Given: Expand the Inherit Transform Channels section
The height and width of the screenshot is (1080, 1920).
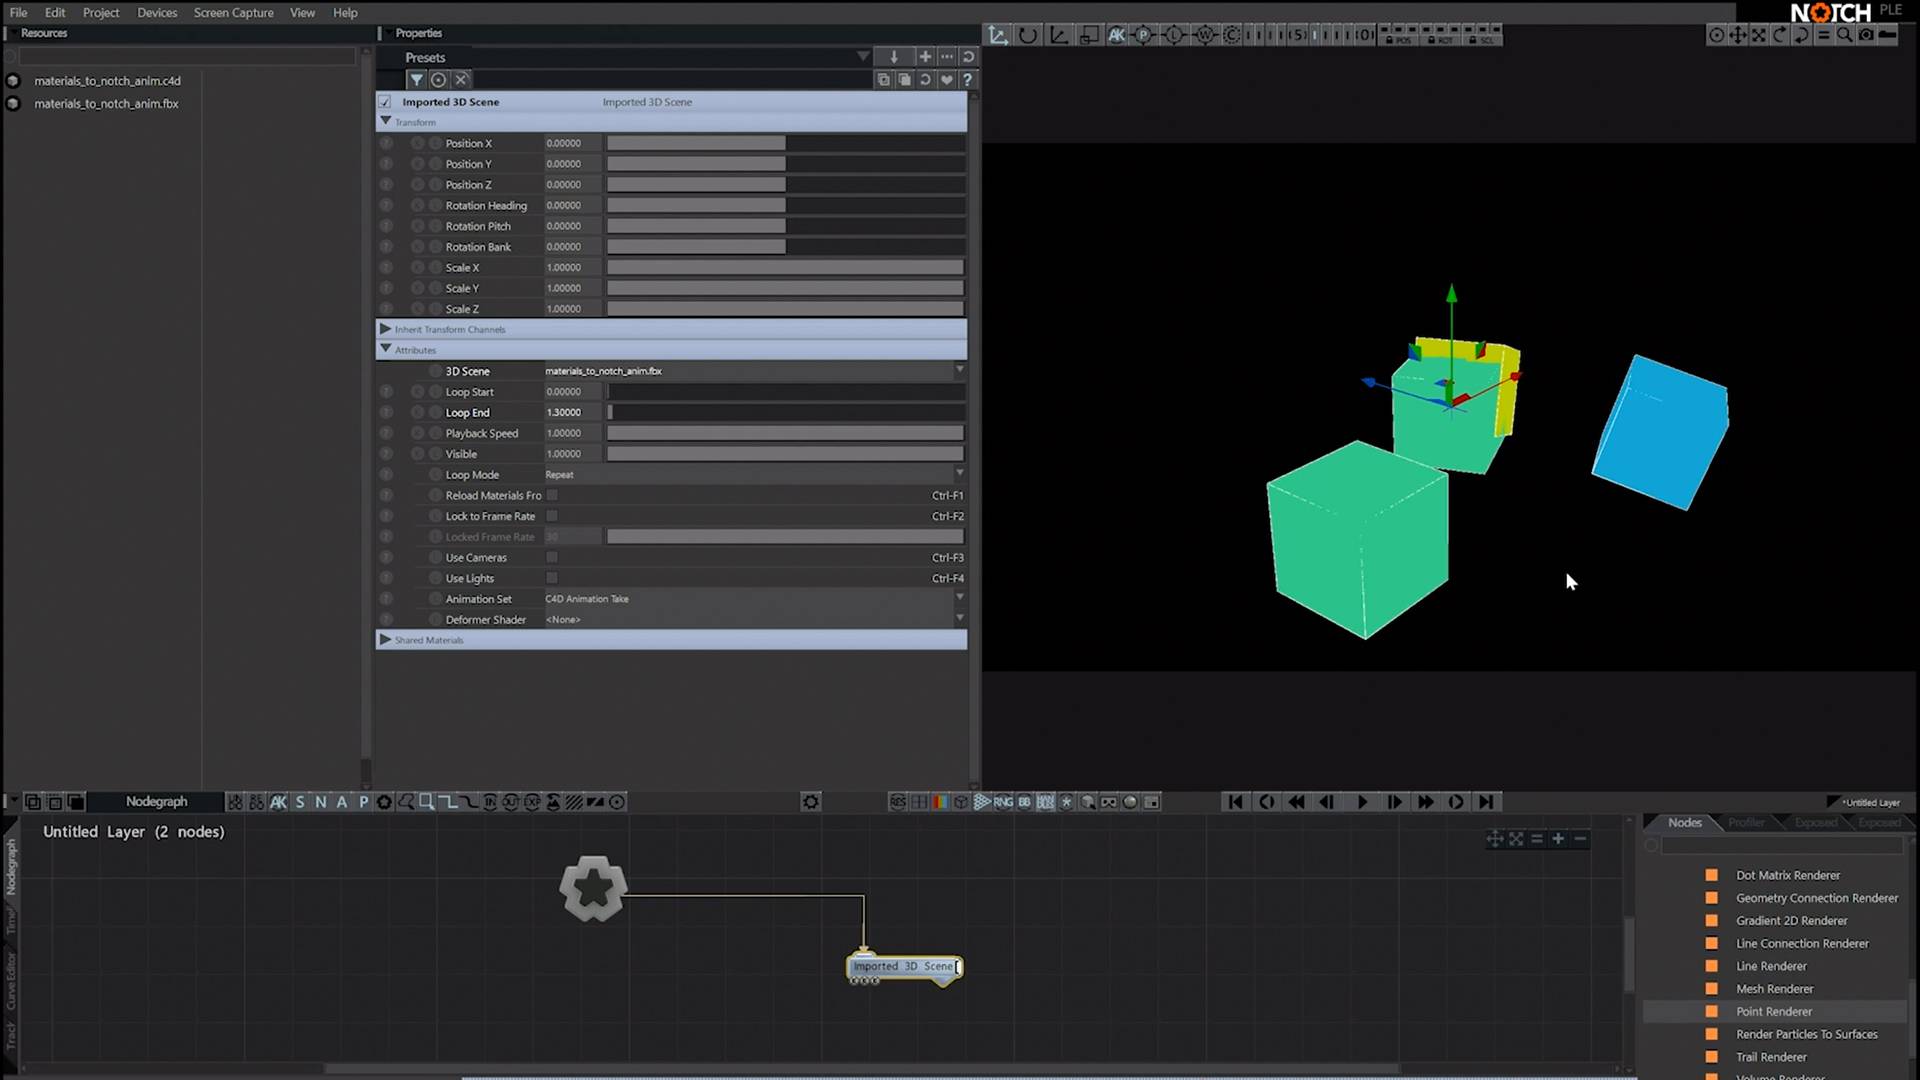Looking at the screenshot, I should 386,329.
